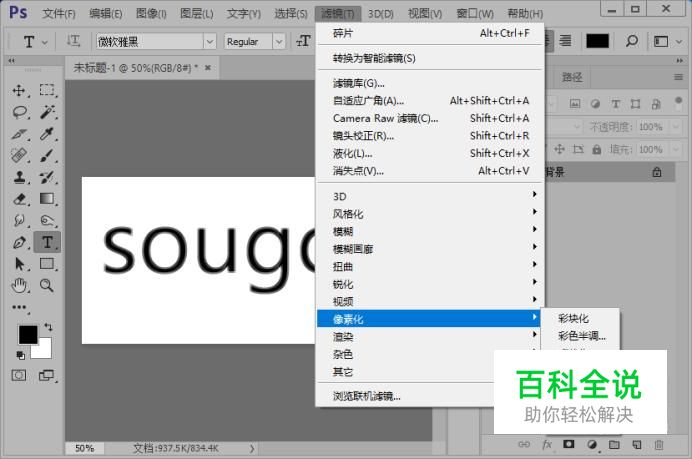The image size is (692, 459).
Task: Expand the 3D filter submenu
Action: coord(430,196)
